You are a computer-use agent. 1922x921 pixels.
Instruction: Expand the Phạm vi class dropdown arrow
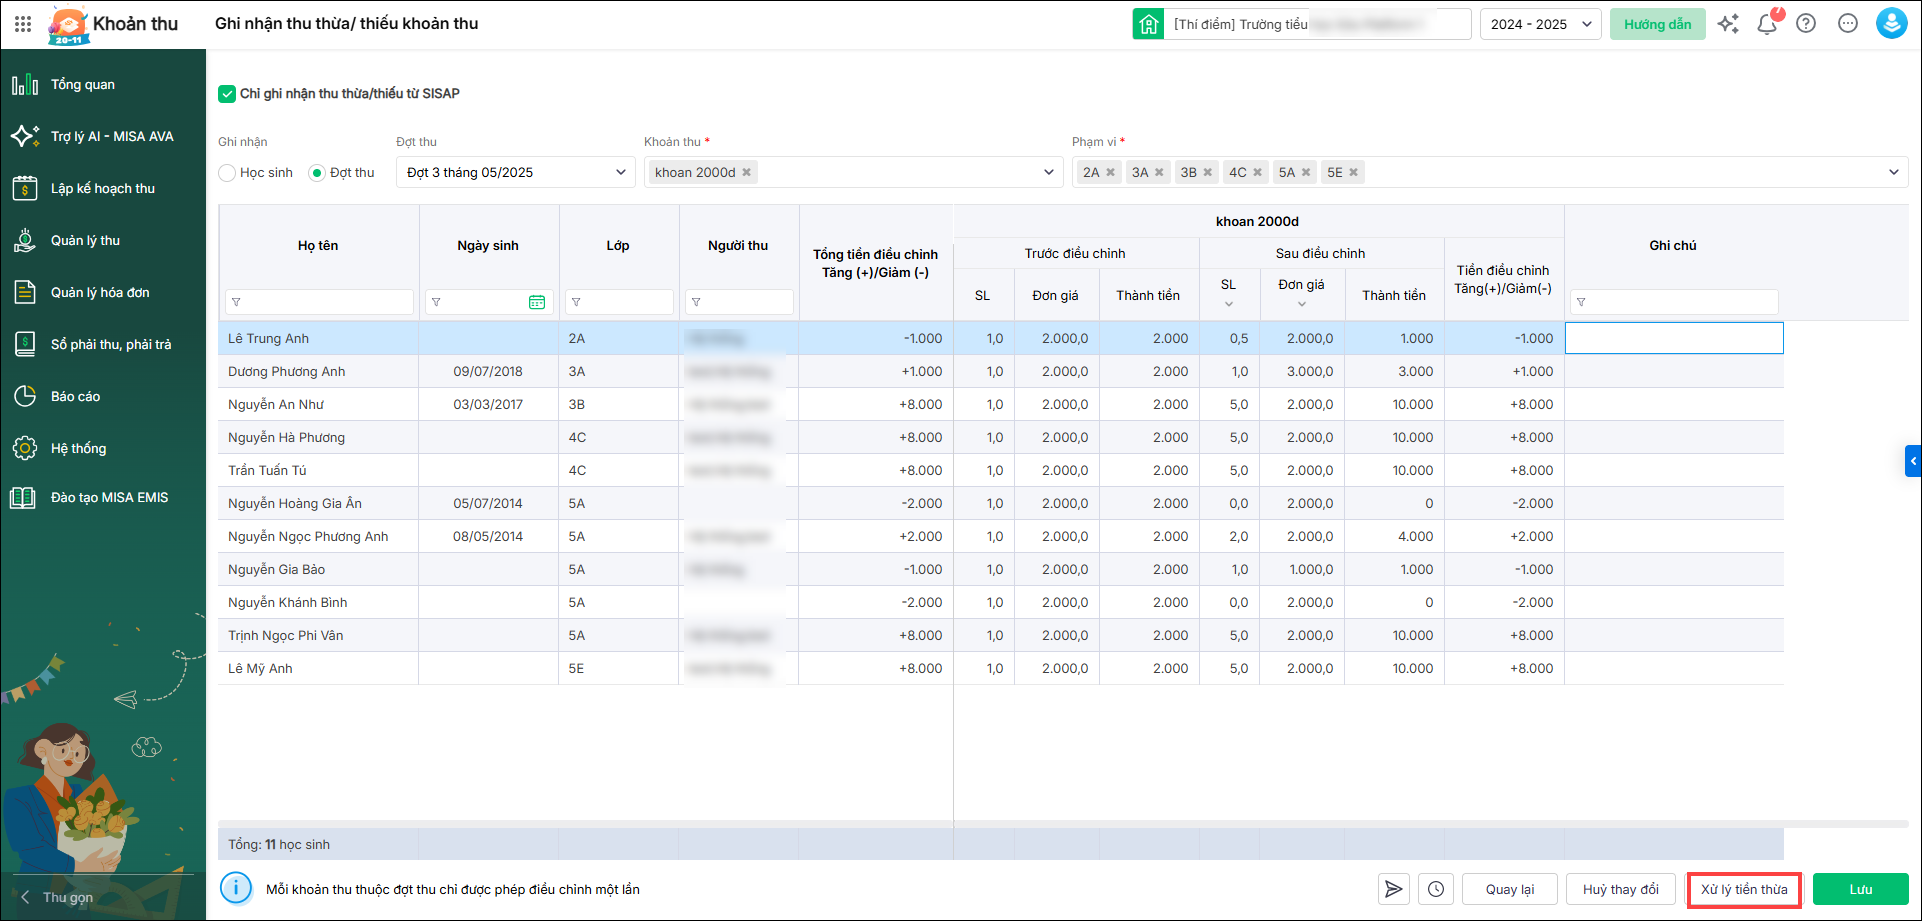(x=1893, y=173)
